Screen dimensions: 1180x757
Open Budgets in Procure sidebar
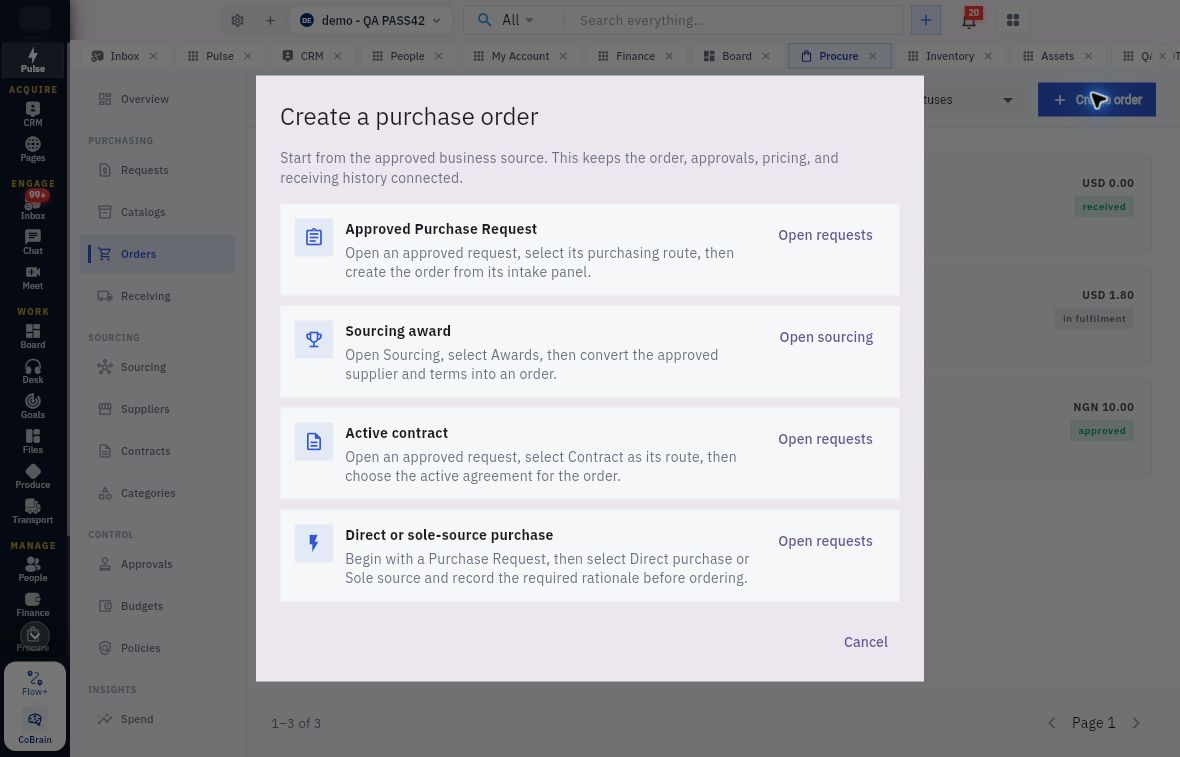[157, 607]
